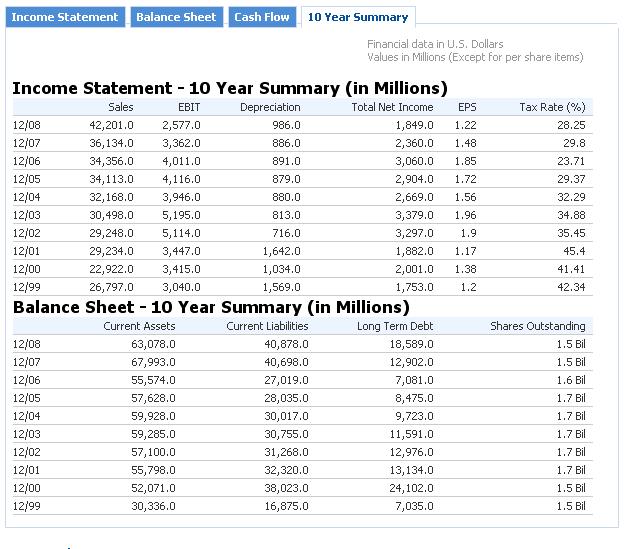Click the Depreciation column header
This screenshot has height=549, width=630.
[270, 107]
